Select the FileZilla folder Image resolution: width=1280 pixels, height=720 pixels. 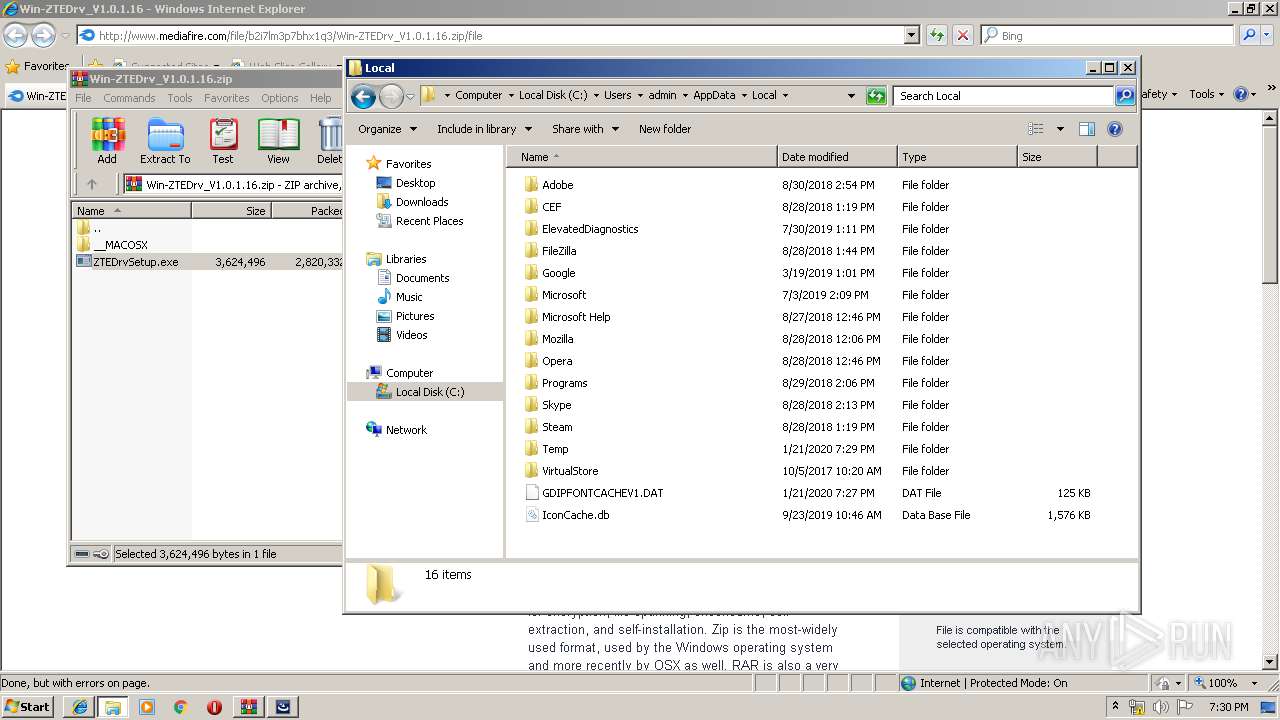click(x=559, y=251)
